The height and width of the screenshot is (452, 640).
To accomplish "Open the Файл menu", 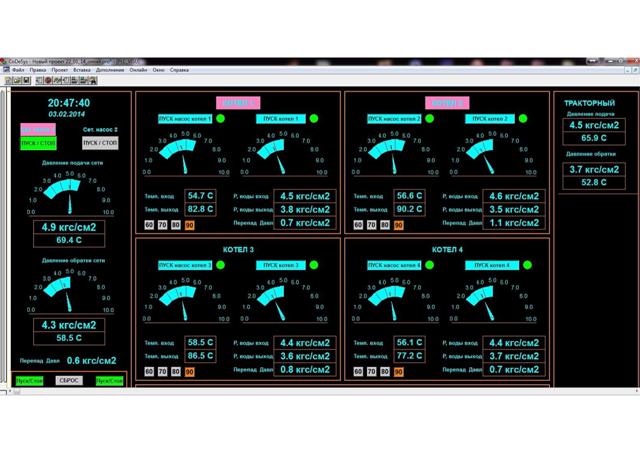I will 19,71.
